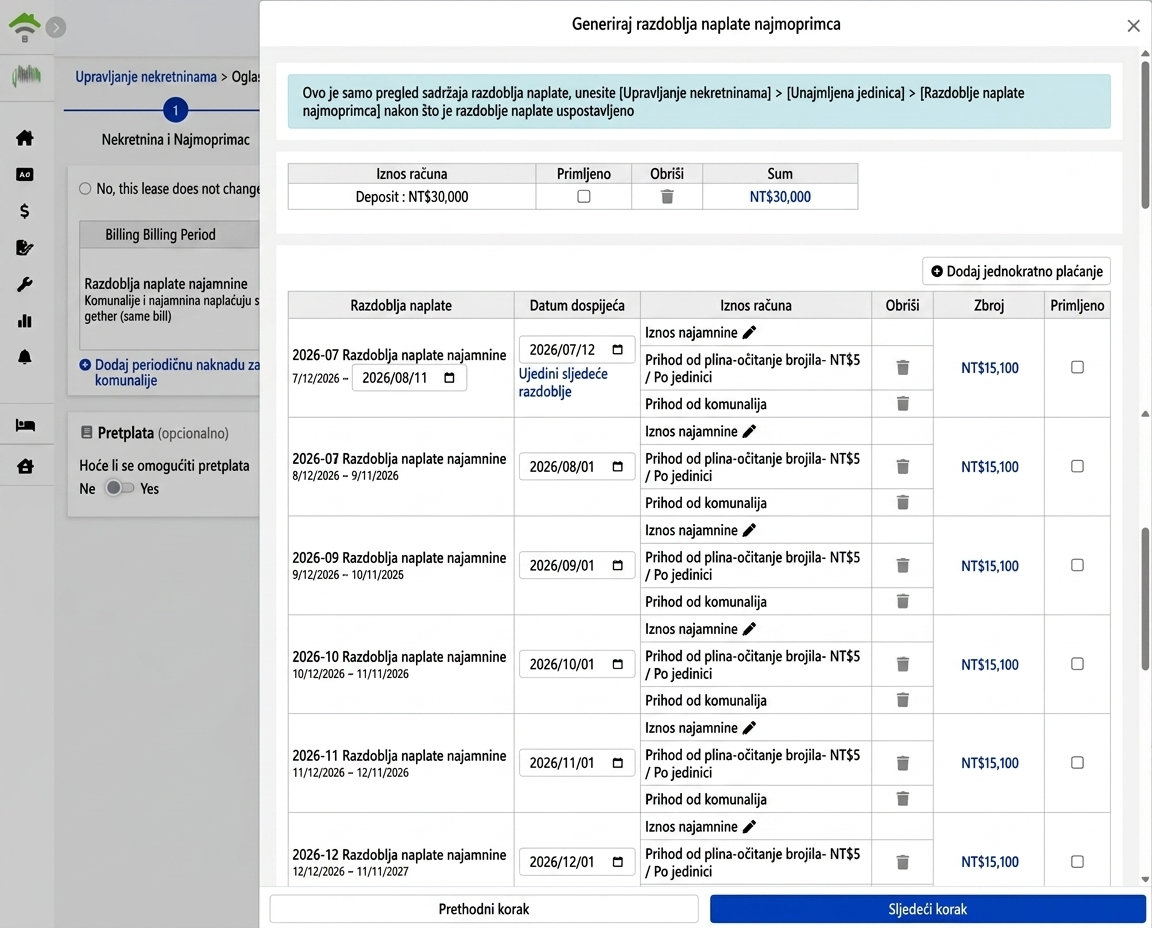Screen dimensions: 1152x928
Task: Open the Ad listings sidebar icon
Action: pos(24,174)
